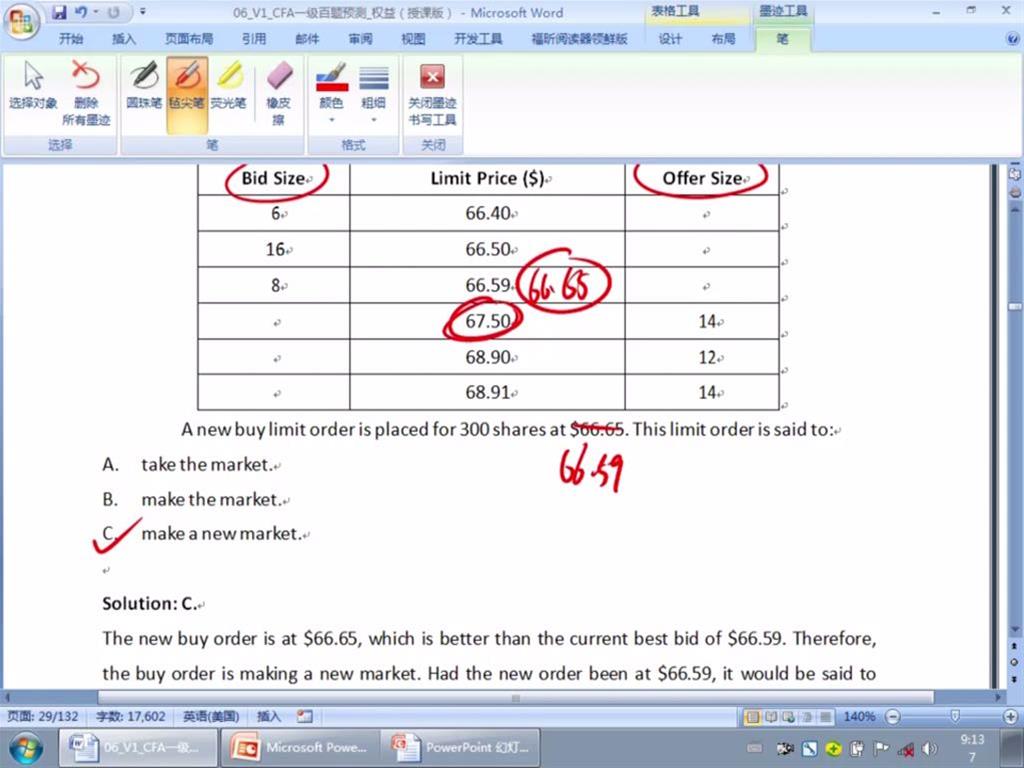This screenshot has width=1024, height=768.
Task: Click the 66.40 limit price cell
Action: [487, 213]
